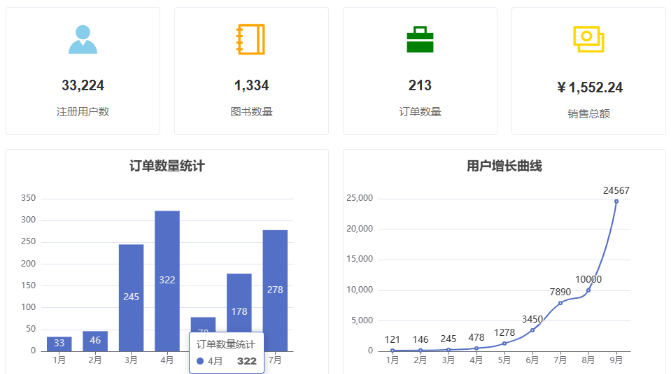Select the ¥1,552.24 sales total
671x374 pixels.
pos(590,87)
